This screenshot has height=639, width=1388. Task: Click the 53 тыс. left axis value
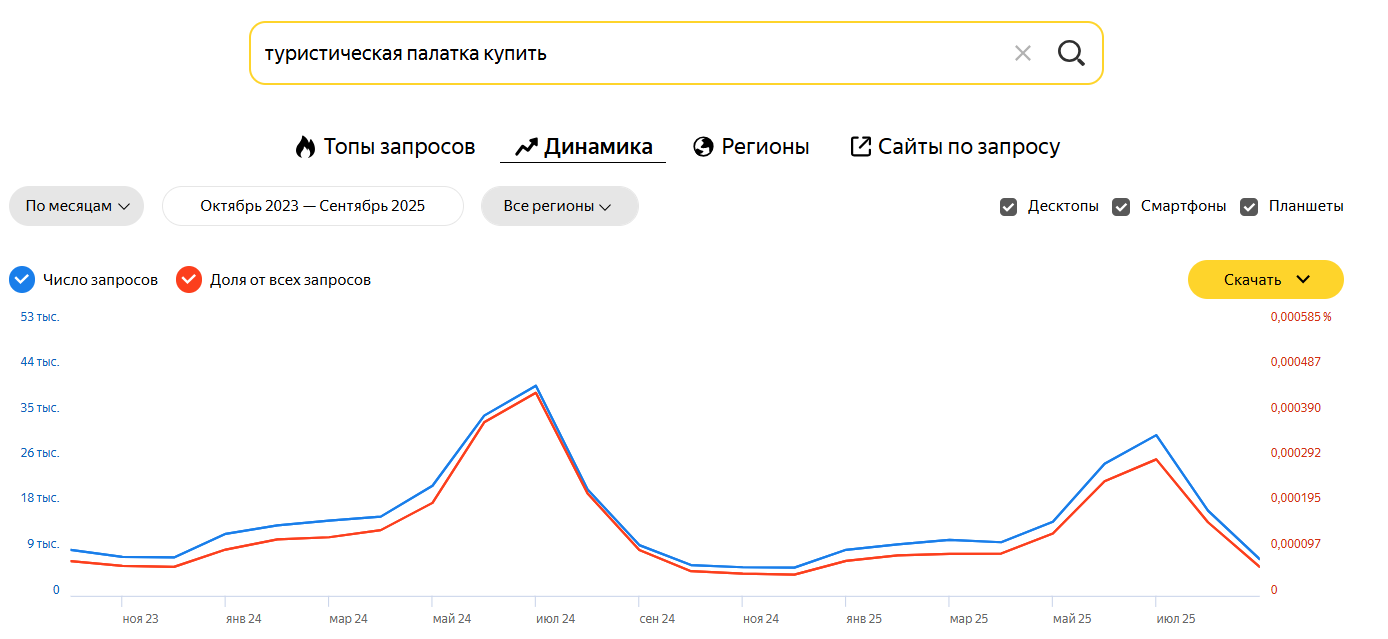40,317
